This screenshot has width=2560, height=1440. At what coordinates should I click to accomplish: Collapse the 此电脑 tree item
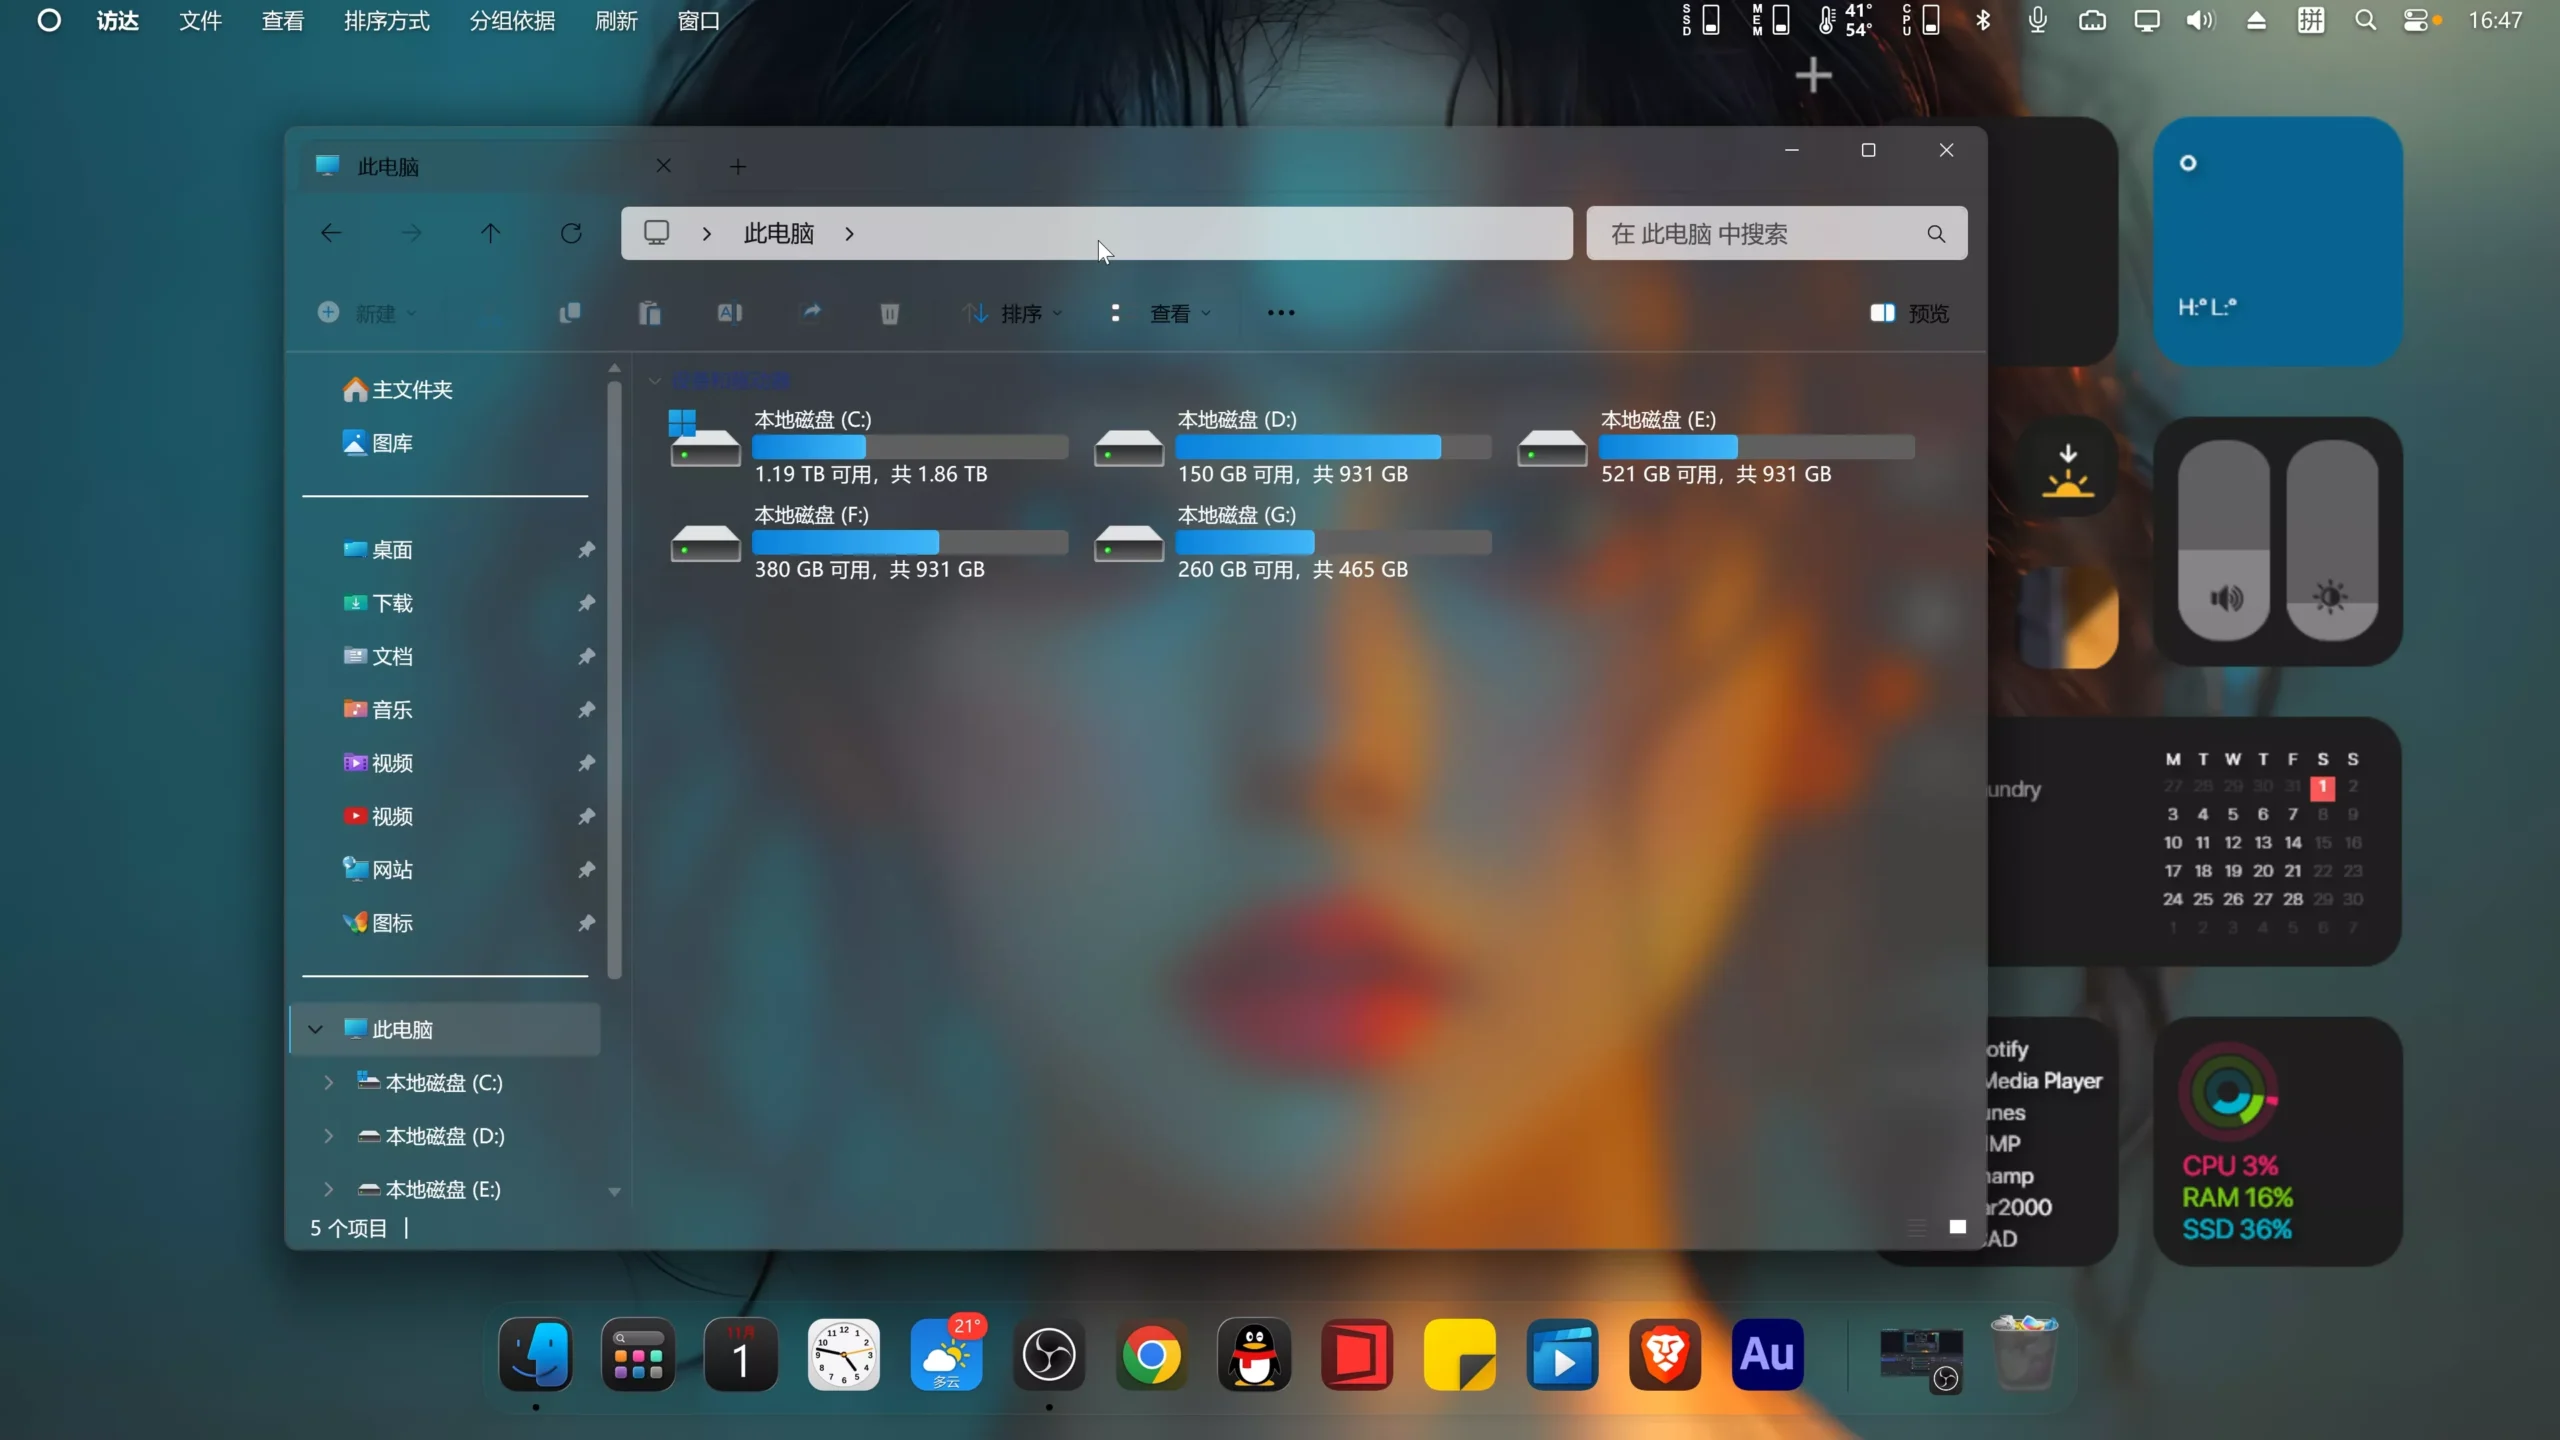pyautogui.click(x=314, y=1028)
